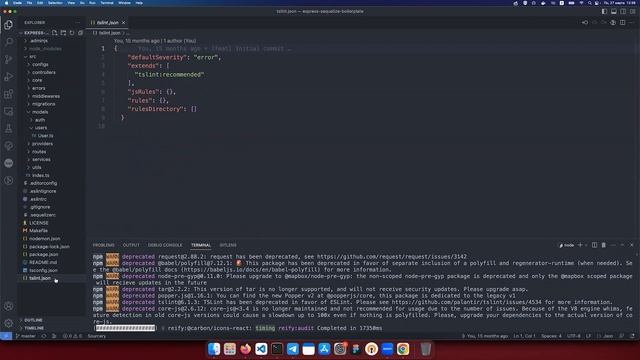Open macOS Spotlight search icon
This screenshot has height=360, width=640.
[x=590, y=3]
